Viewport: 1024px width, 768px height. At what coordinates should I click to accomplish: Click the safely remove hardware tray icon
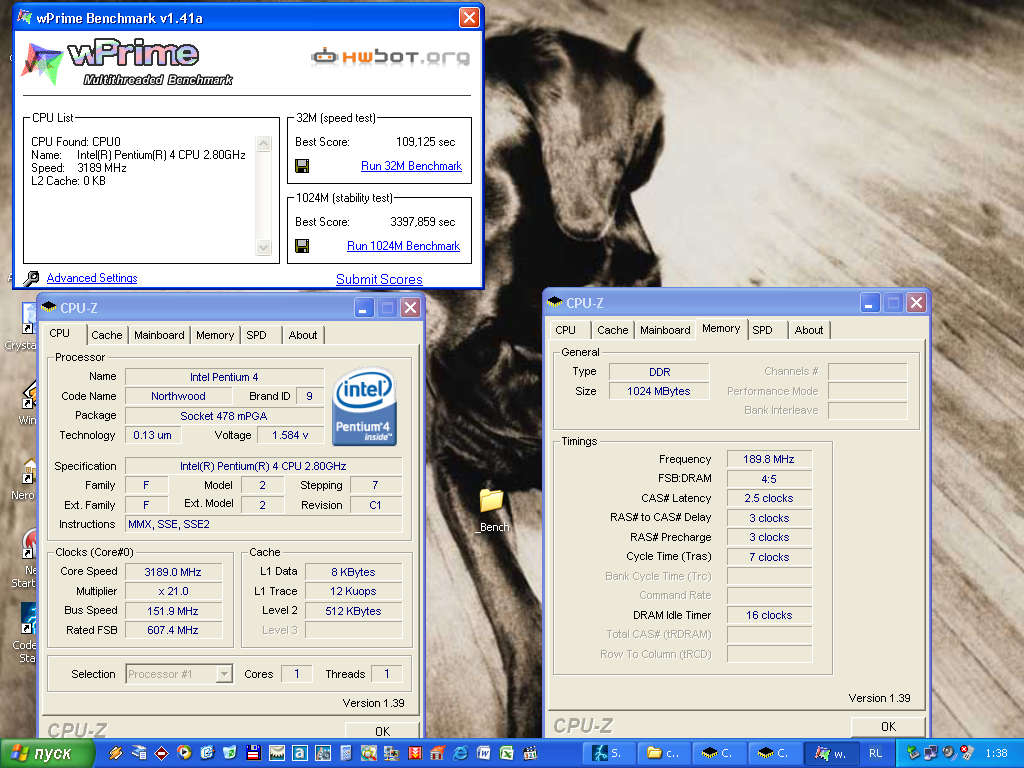(912, 752)
